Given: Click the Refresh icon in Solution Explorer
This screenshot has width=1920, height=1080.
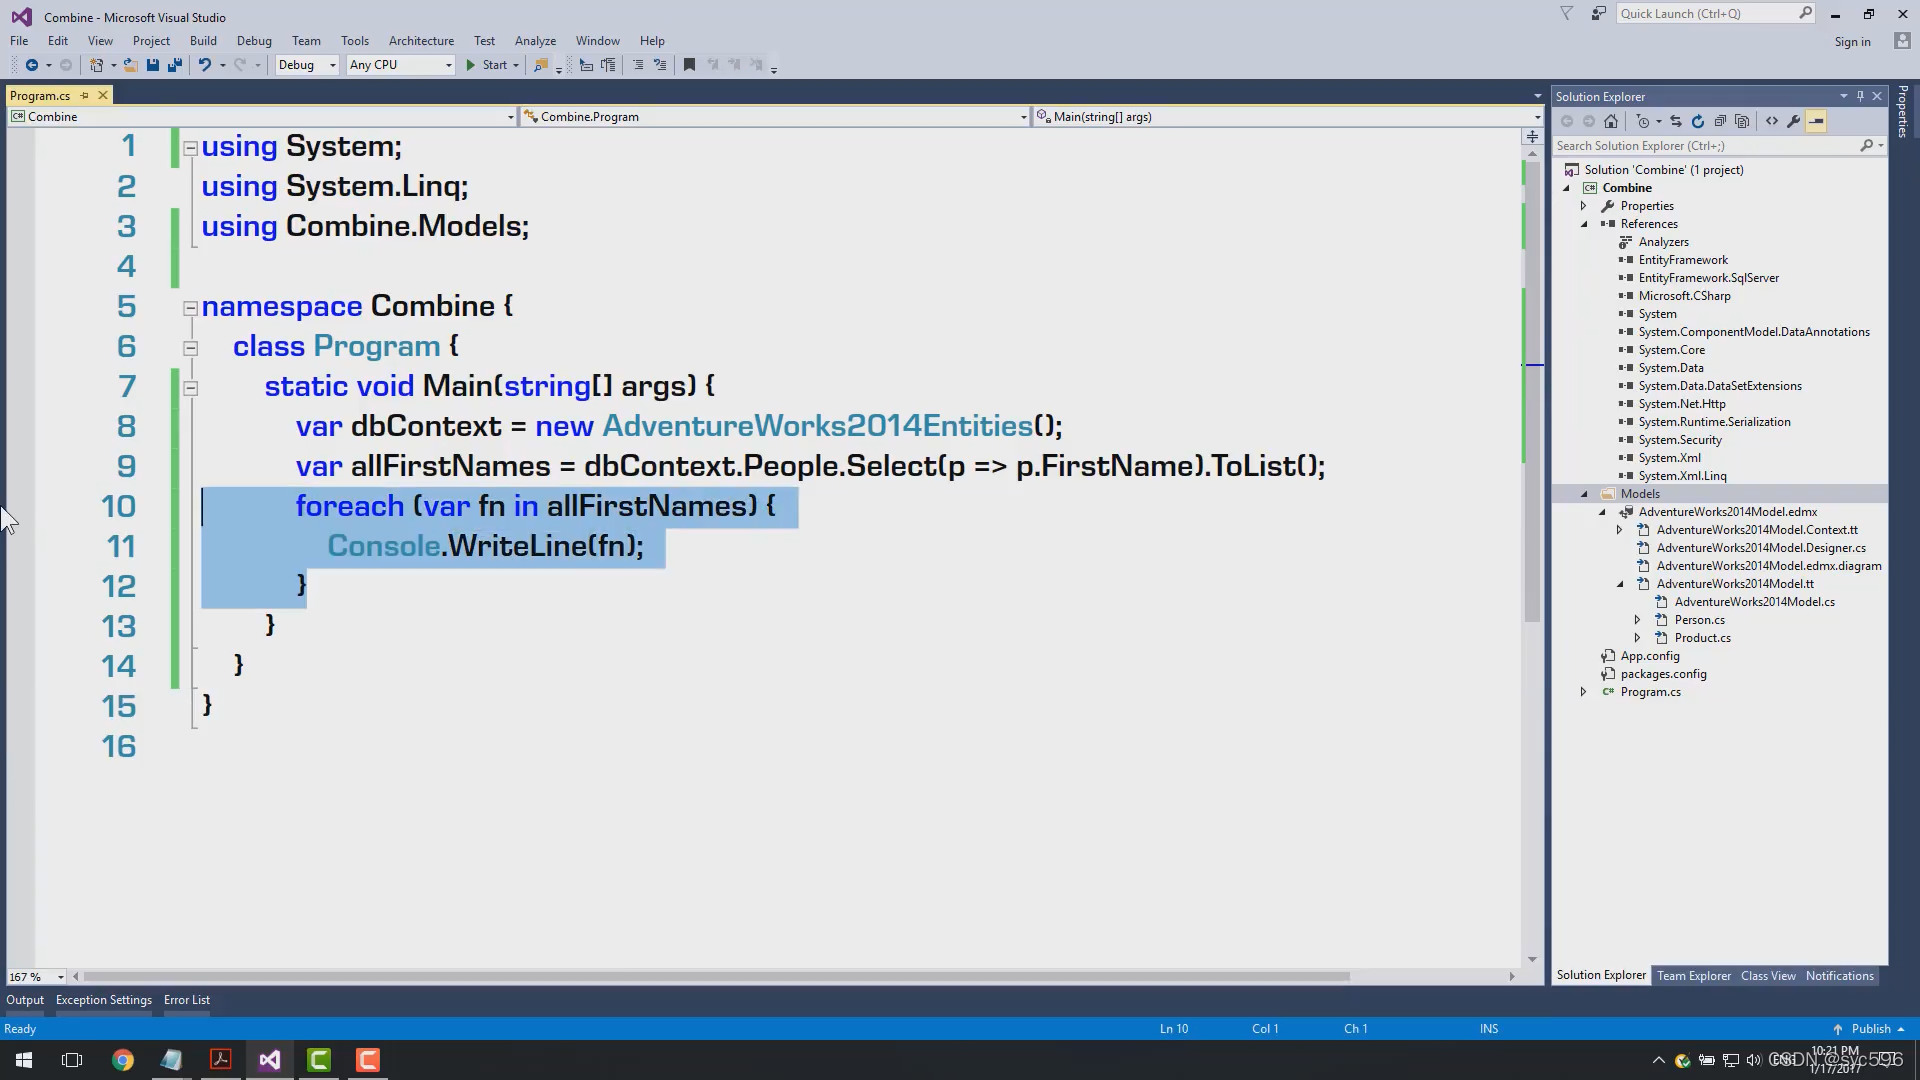Looking at the screenshot, I should click(x=1698, y=121).
